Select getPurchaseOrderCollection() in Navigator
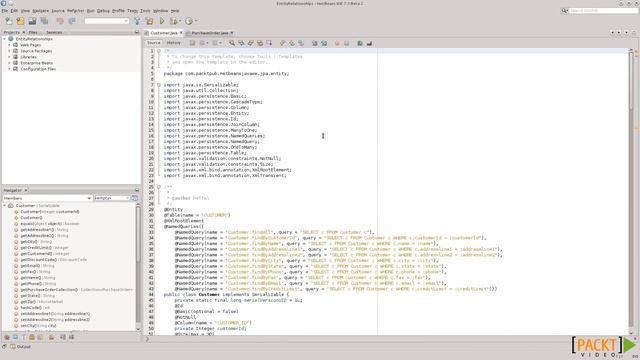The height and width of the screenshot is (360, 640). (x=49, y=290)
